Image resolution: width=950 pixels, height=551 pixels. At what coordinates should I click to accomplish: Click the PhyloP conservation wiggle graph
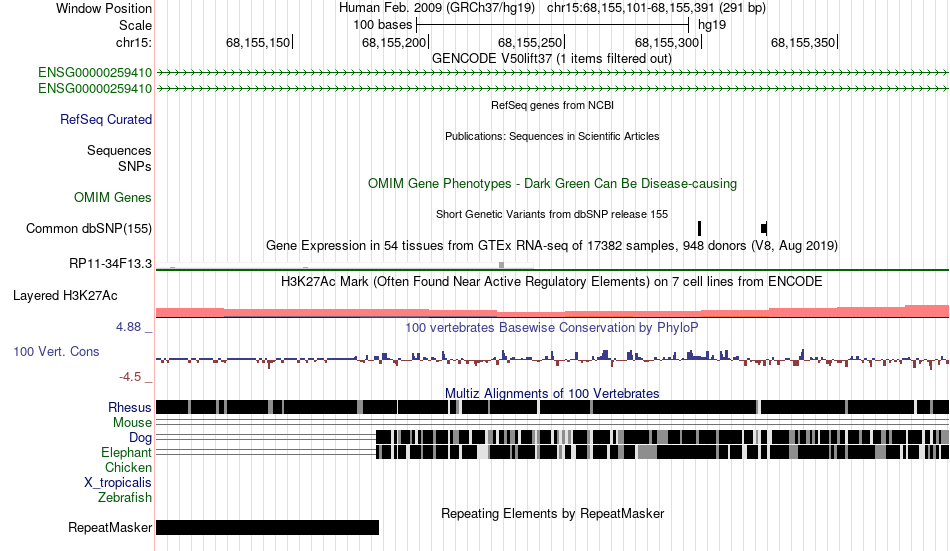click(553, 359)
